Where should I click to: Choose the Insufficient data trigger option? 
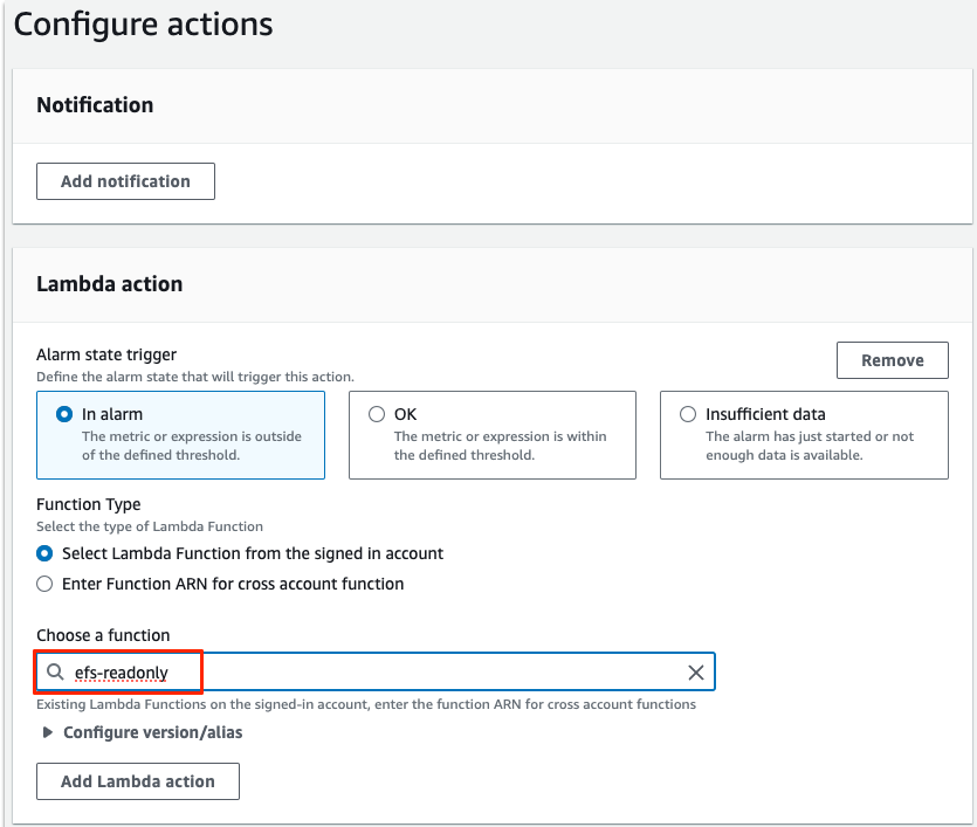(x=688, y=414)
